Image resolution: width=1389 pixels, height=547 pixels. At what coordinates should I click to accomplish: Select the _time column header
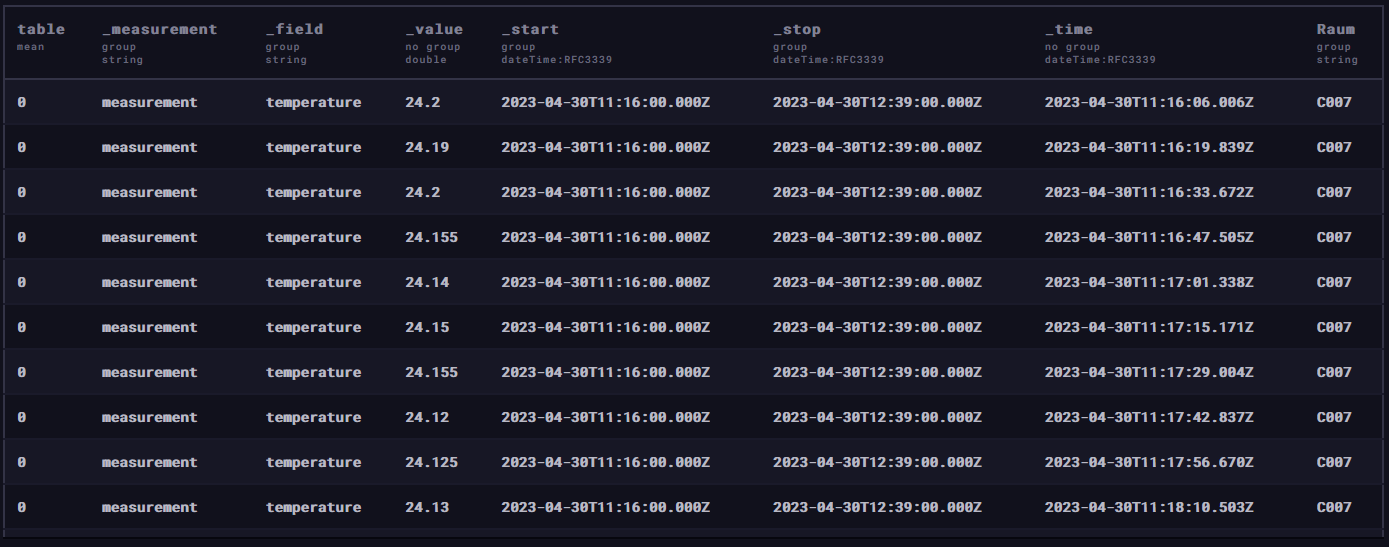coord(1069,30)
